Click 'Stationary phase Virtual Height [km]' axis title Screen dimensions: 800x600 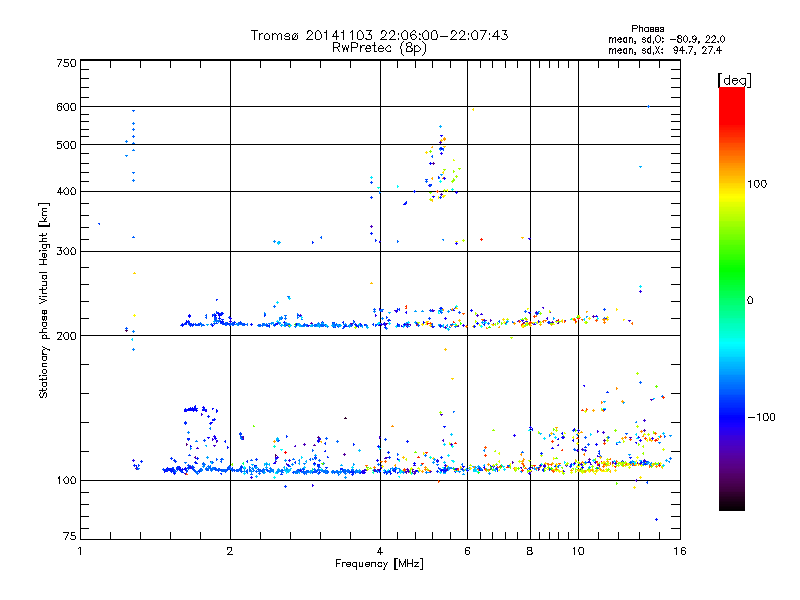pos(43,301)
